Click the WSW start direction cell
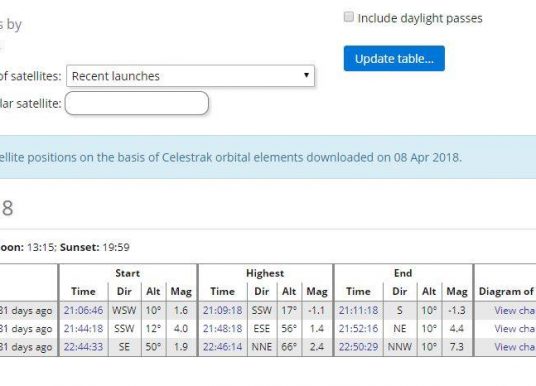536x386 pixels. (124, 310)
